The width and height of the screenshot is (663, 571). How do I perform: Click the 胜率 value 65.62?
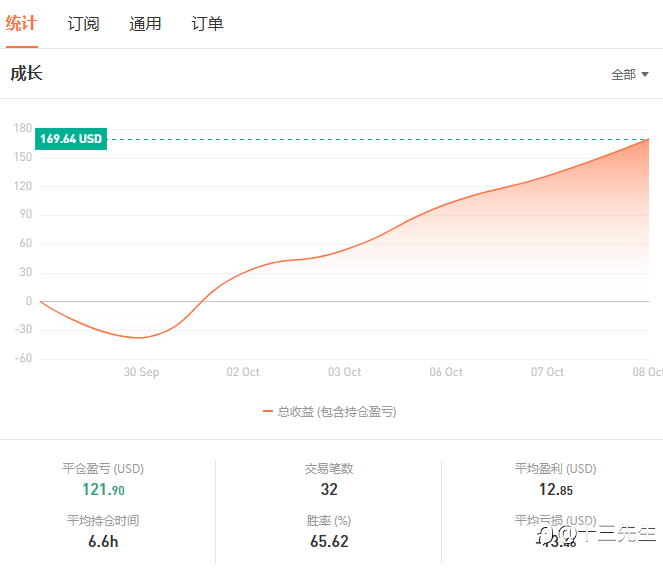tap(329, 542)
